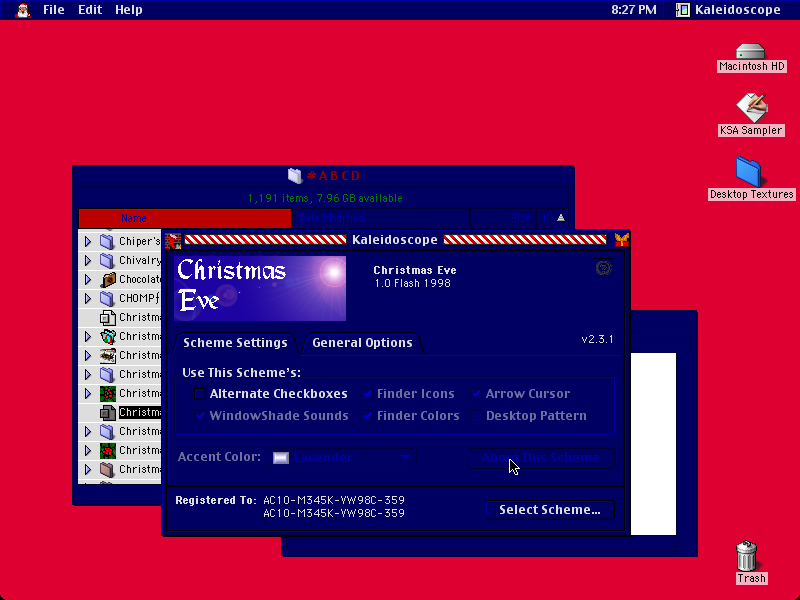
Task: Toggle the Arrow Cursor checkbox
Action: (477, 394)
